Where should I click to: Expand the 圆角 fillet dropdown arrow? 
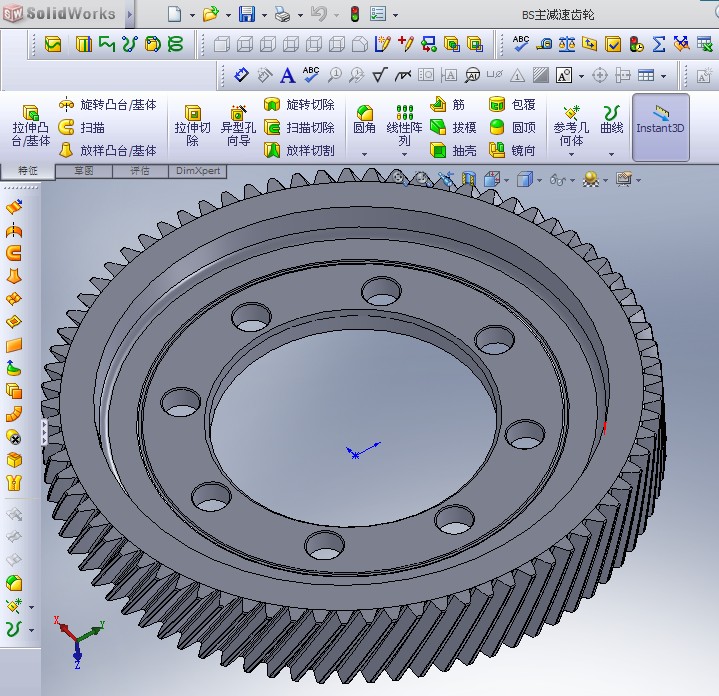point(365,155)
